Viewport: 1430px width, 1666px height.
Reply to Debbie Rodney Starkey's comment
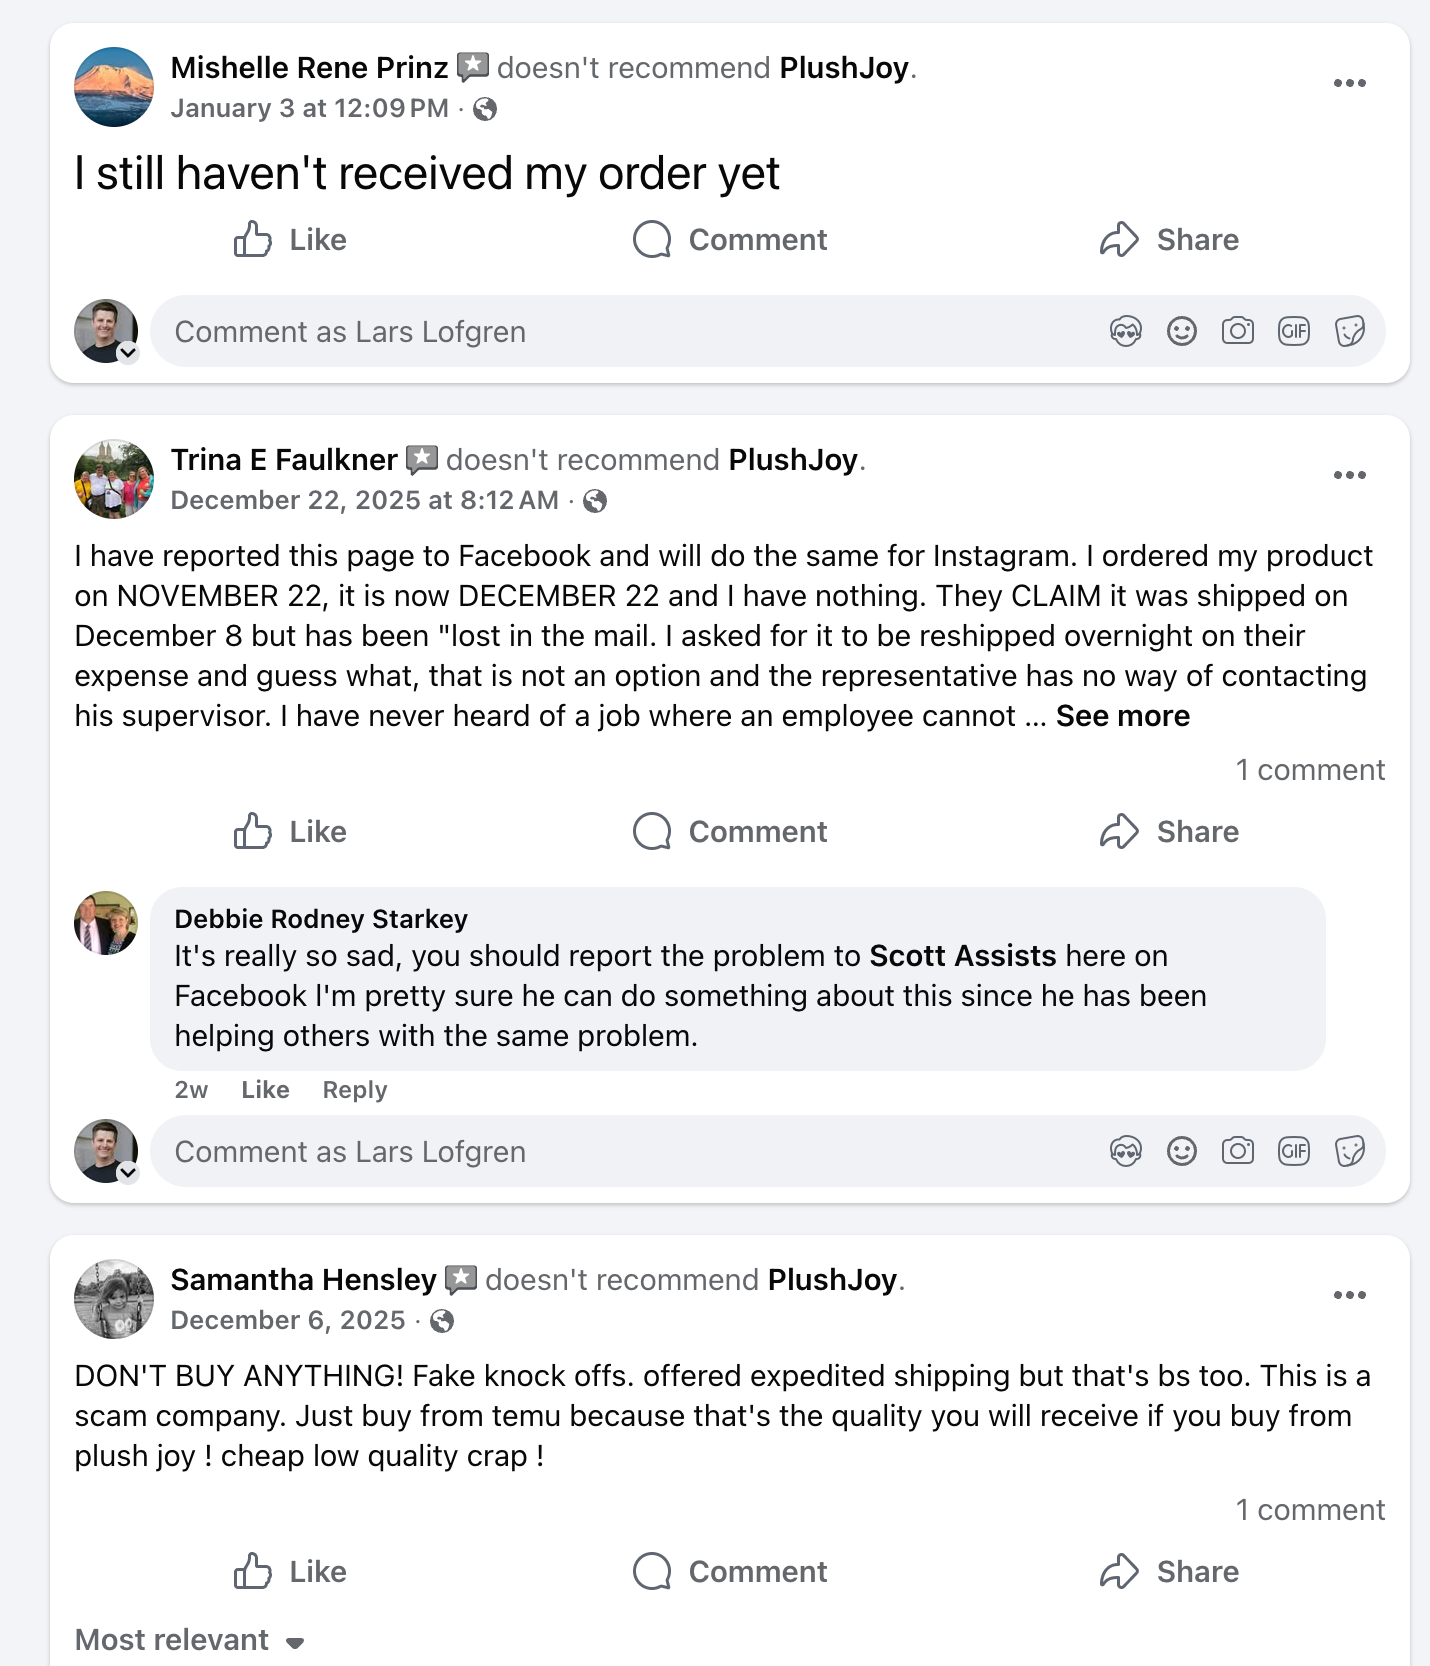(x=354, y=1090)
